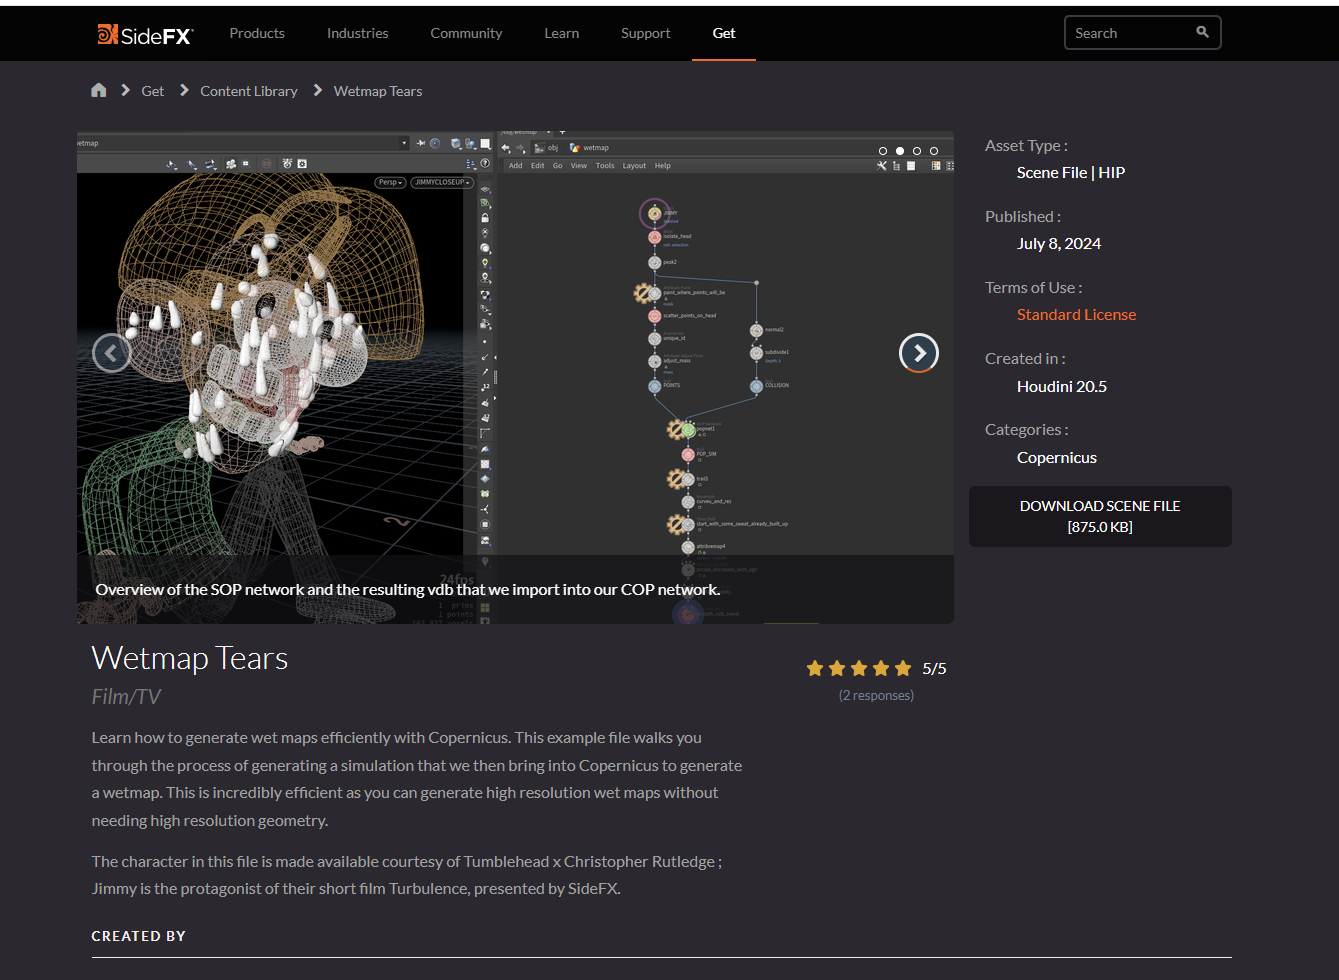Click Download Scene File button
Image resolution: width=1339 pixels, height=980 pixels.
[1100, 516]
